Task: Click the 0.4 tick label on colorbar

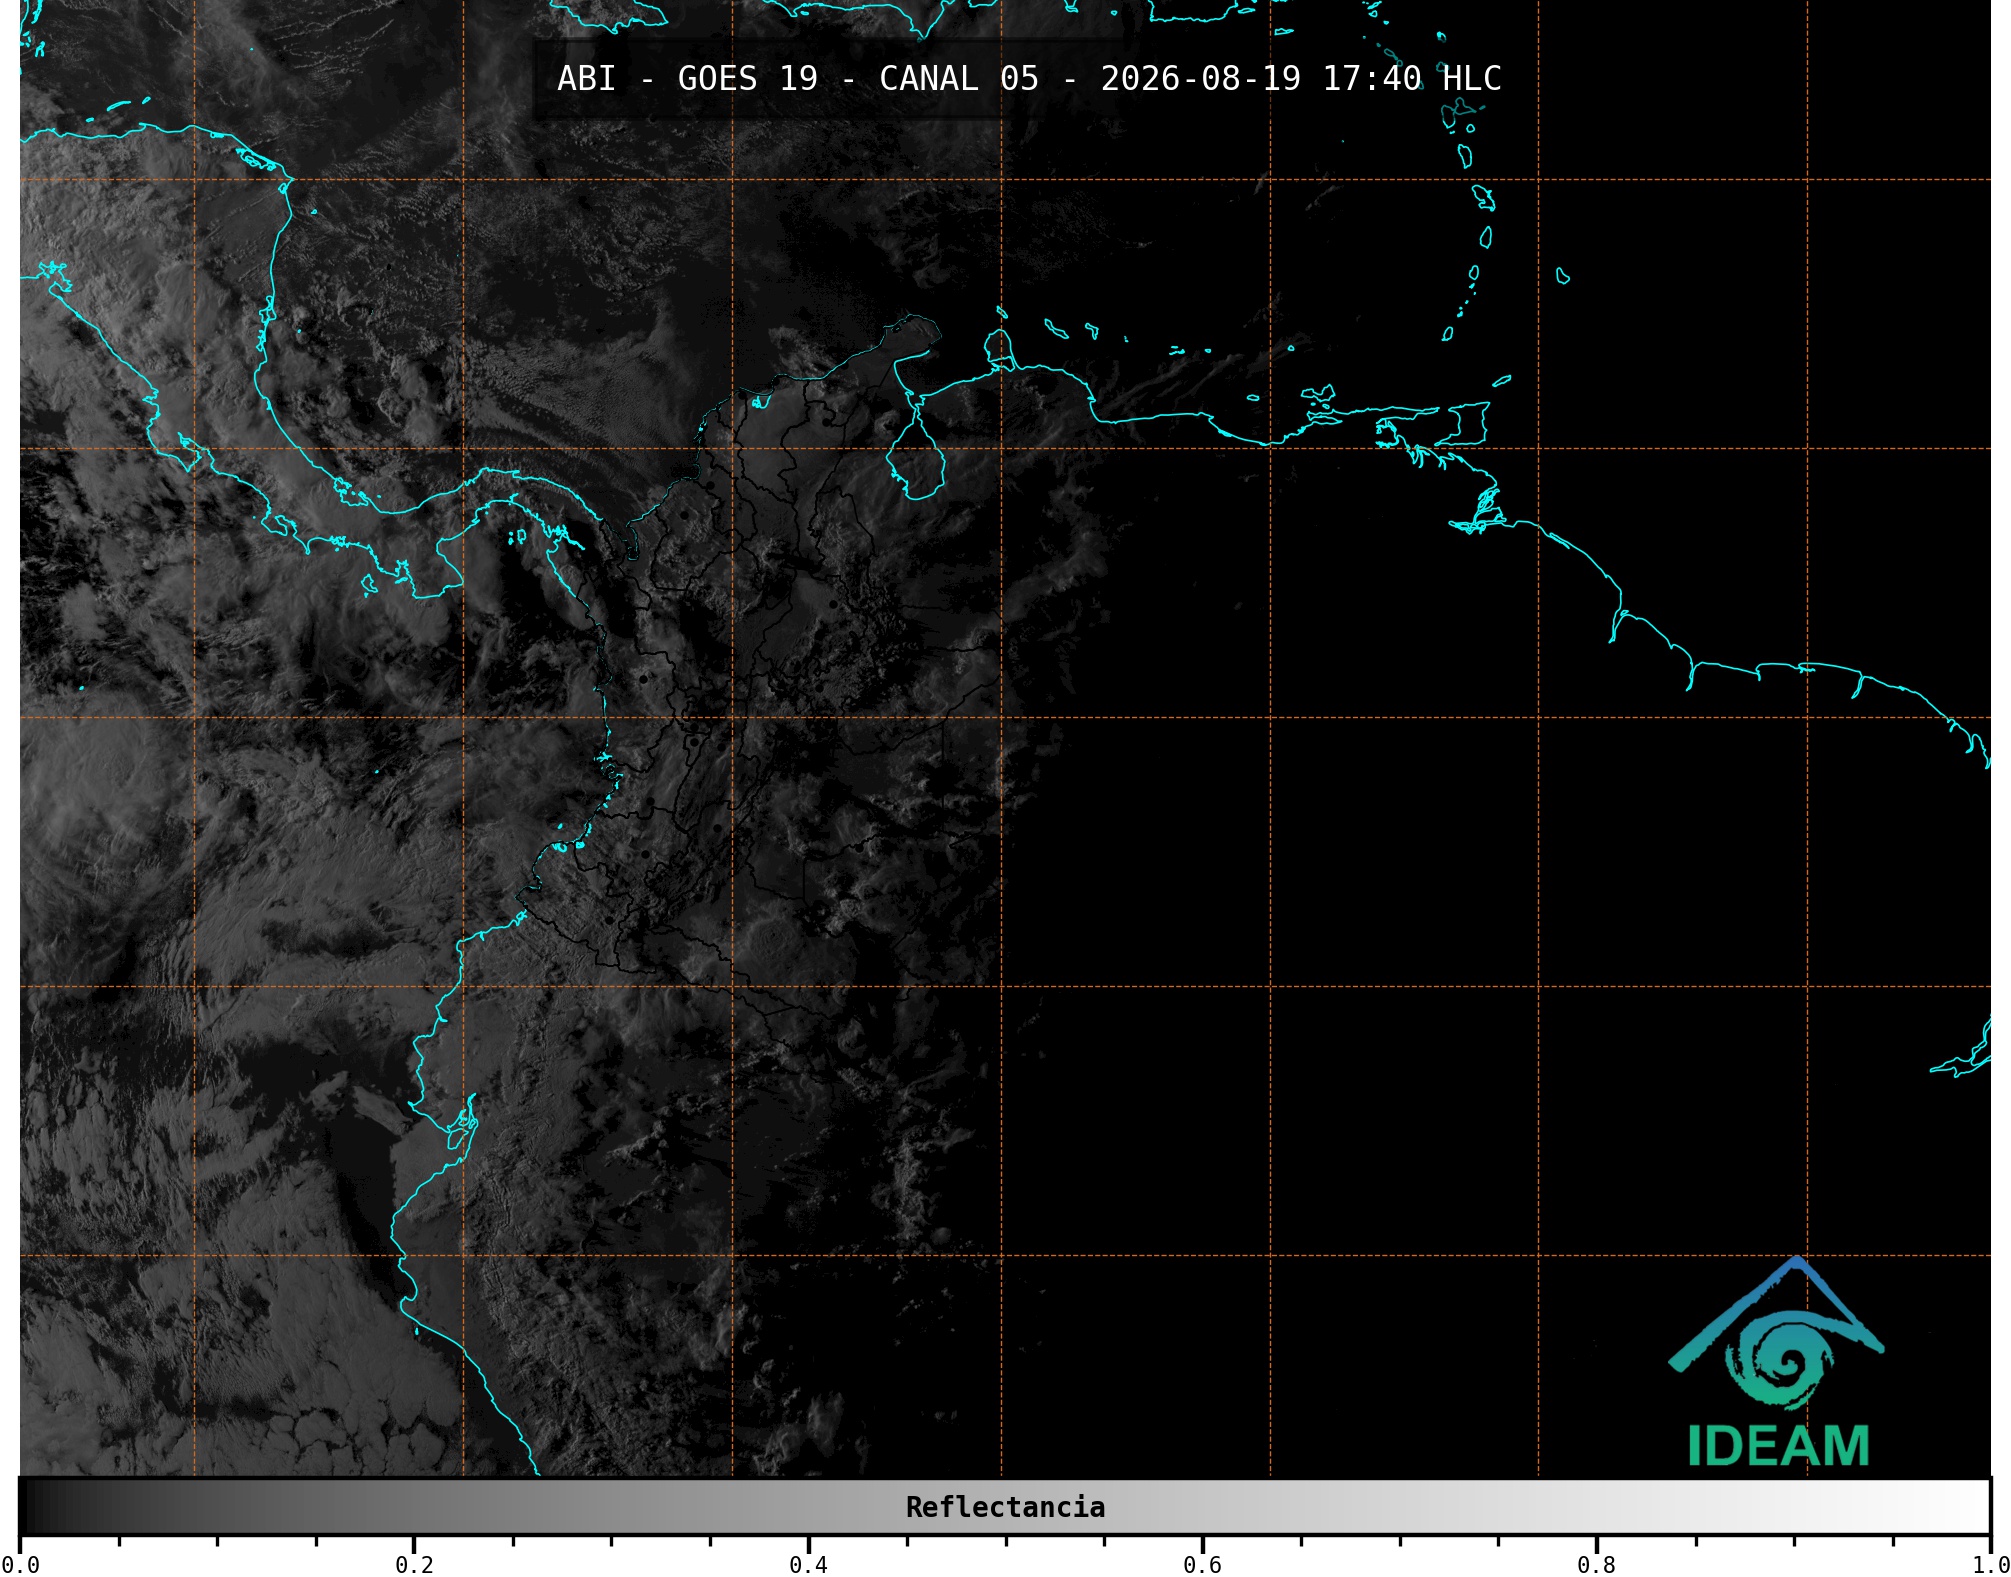Action: point(808,1565)
